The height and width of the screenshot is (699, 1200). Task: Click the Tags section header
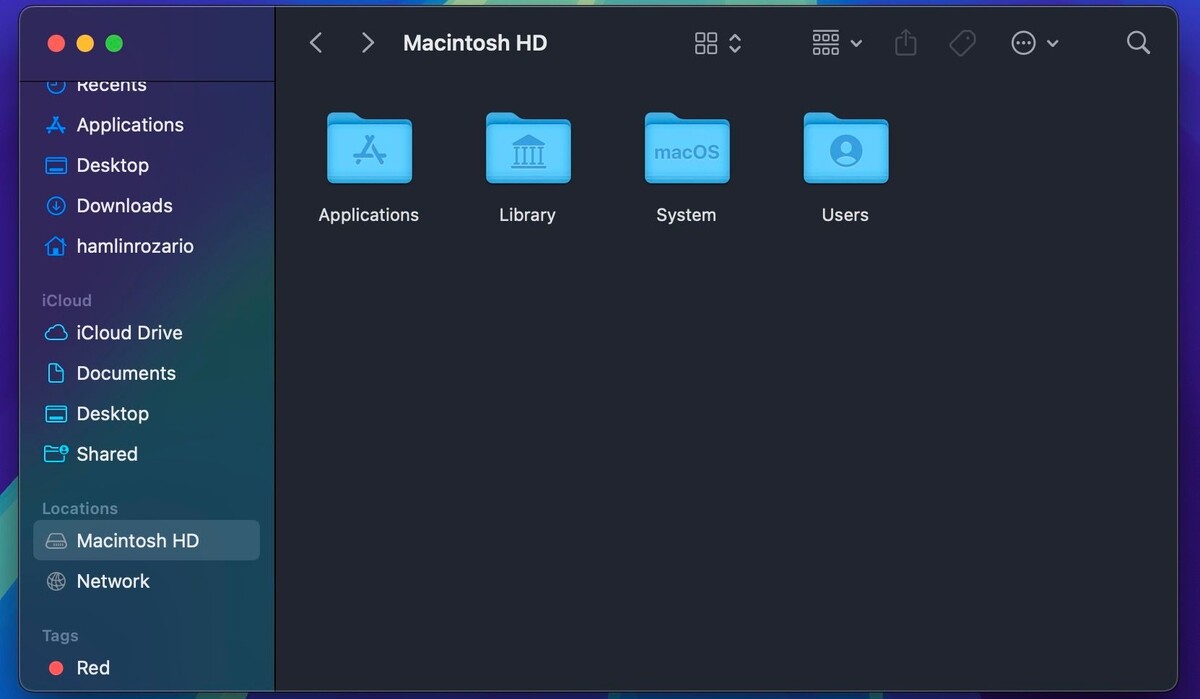(x=60, y=635)
